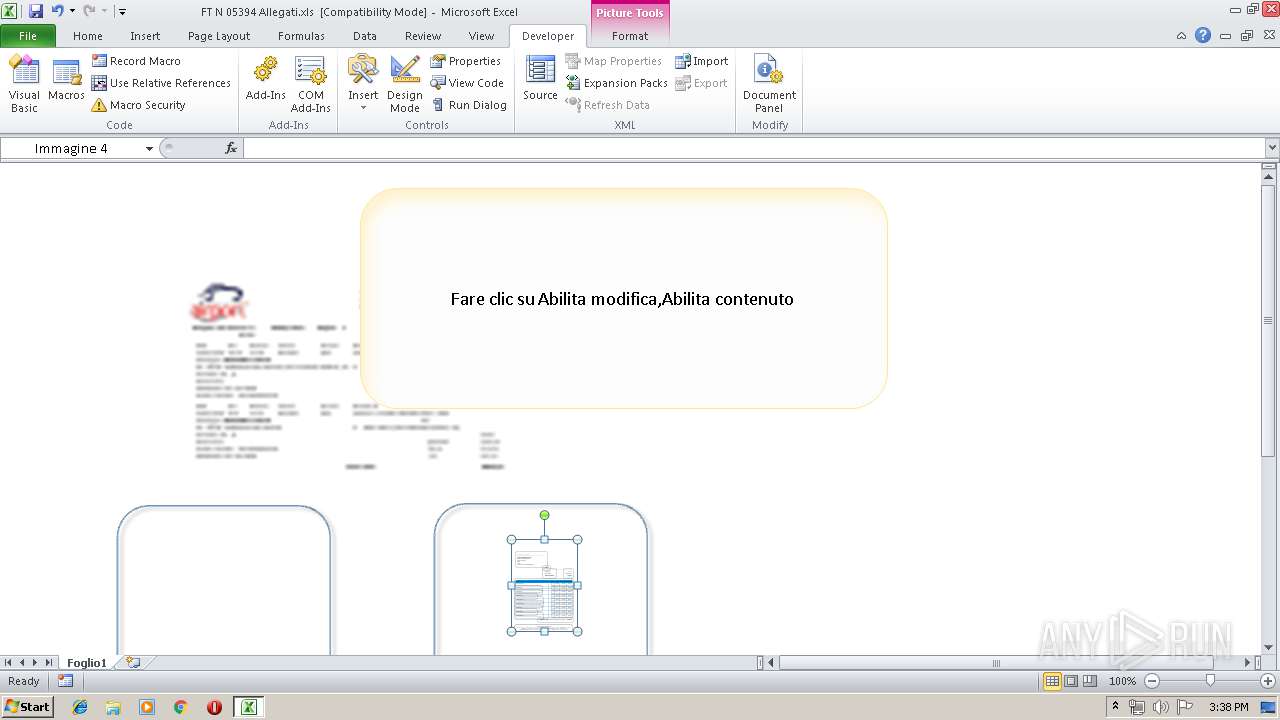This screenshot has width=1280, height=720.
Task: Click Run Dialog
Action: [469, 105]
